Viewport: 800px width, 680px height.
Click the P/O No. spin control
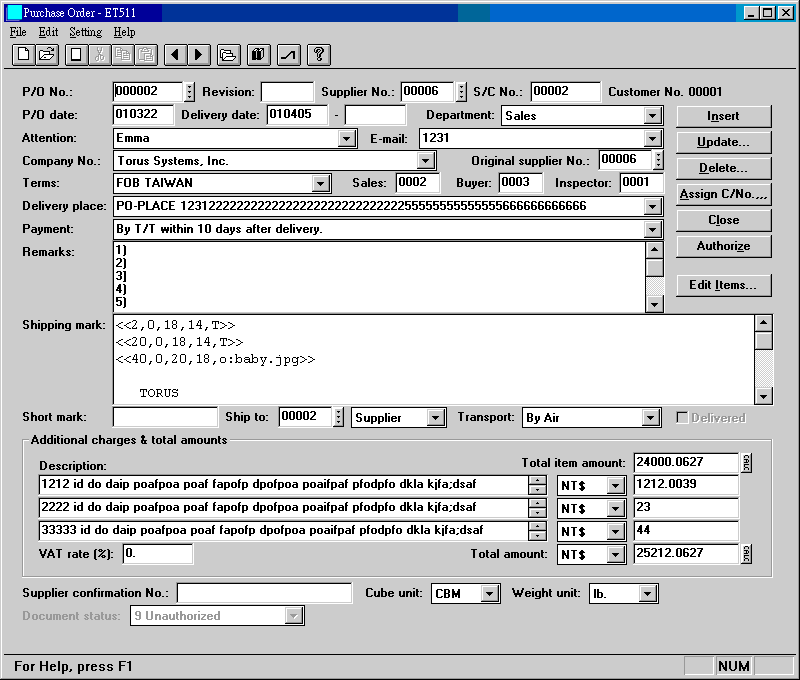189,92
